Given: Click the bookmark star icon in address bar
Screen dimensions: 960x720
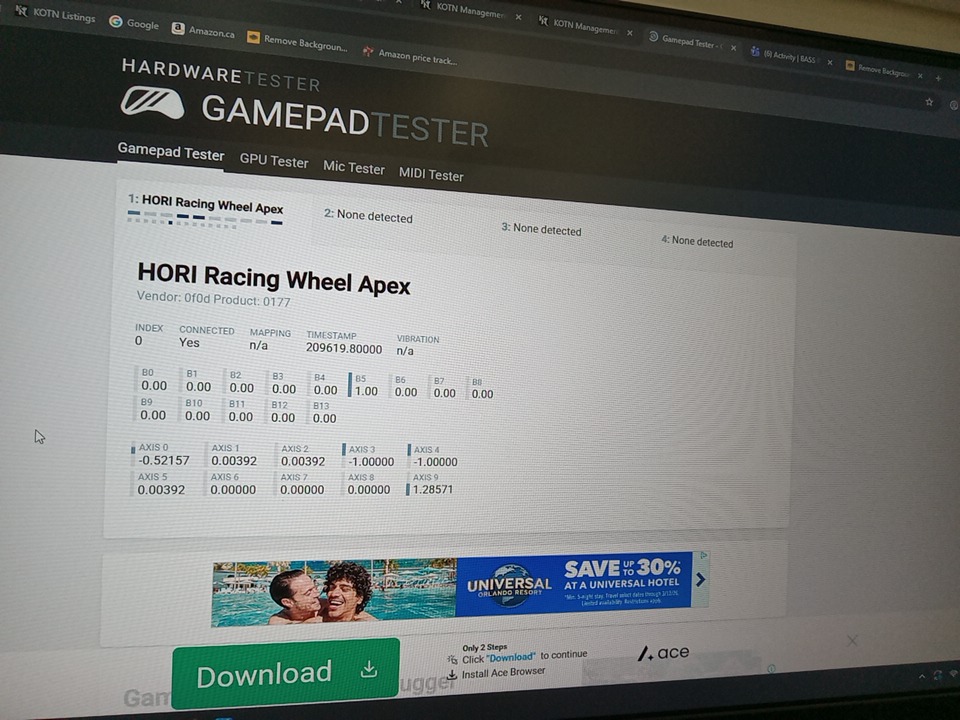Looking at the screenshot, I should (929, 101).
